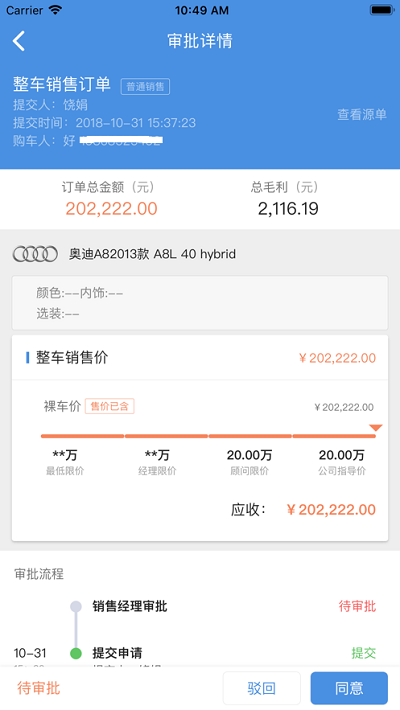The image size is (400, 710).
Task: Tap the green submitted step dot
Action: [76, 653]
